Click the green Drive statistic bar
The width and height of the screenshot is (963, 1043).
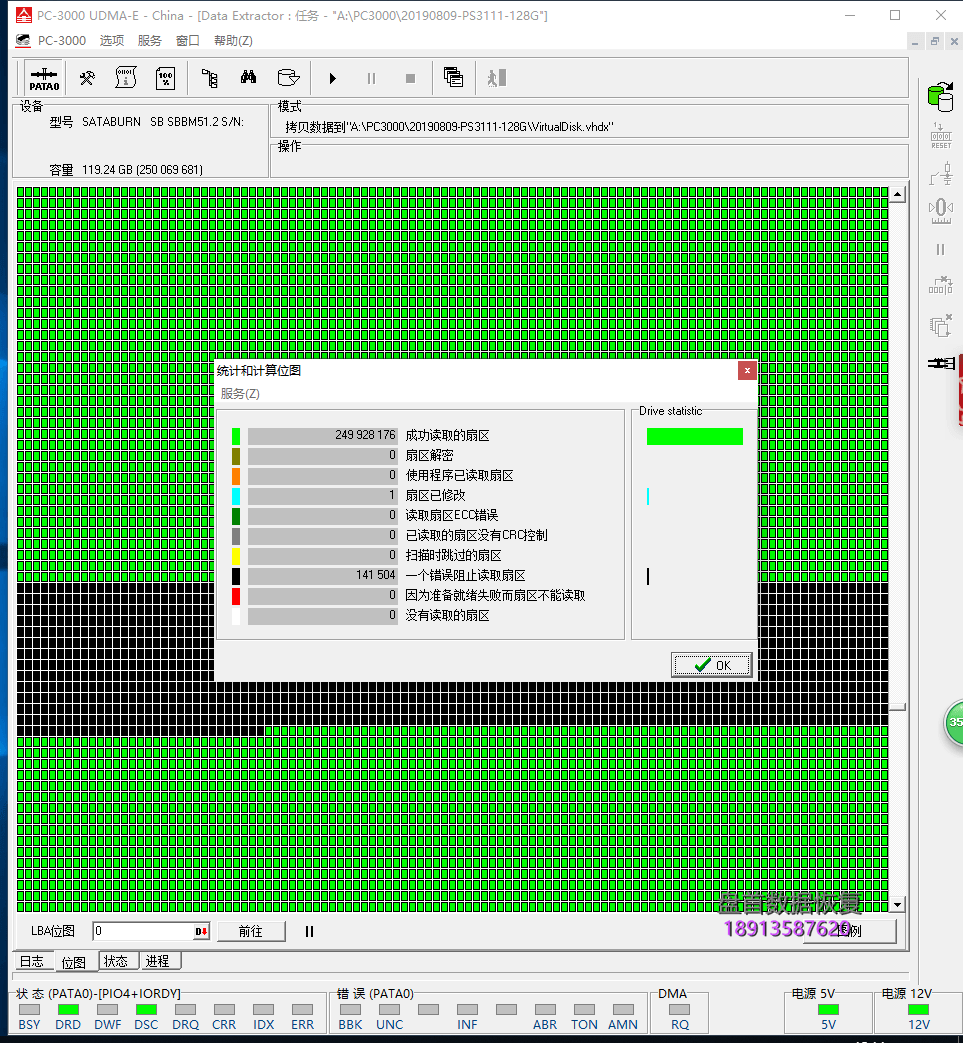point(695,436)
